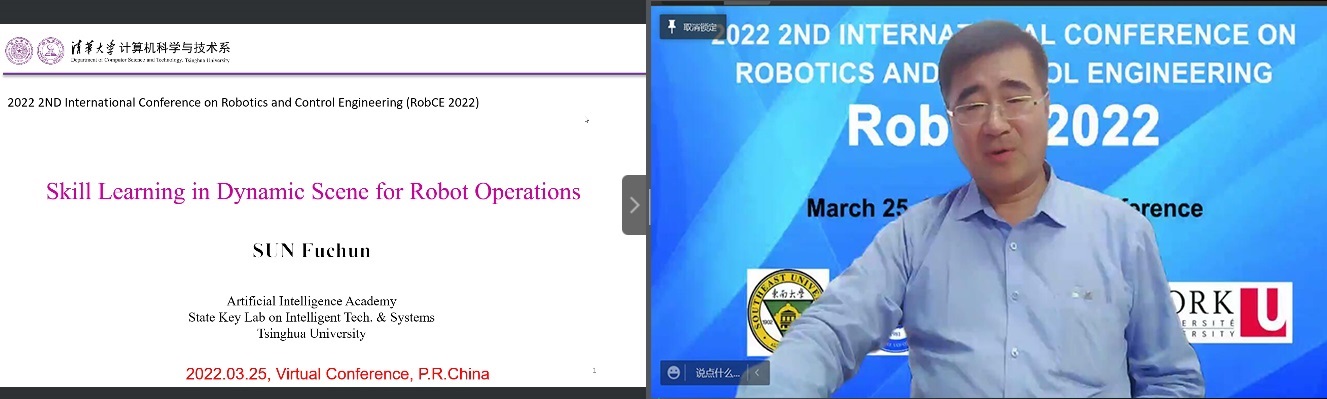Image resolution: width=1327 pixels, height=399 pixels.
Task: Click the Tsinghua University affiliation line
Action: click(x=311, y=334)
